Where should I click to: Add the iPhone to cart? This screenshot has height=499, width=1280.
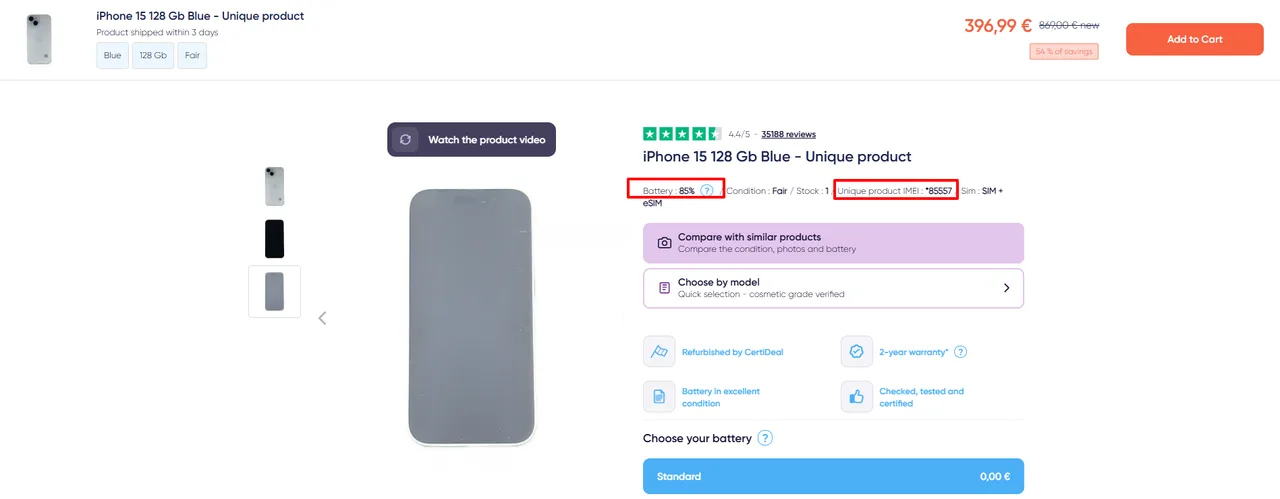pyautogui.click(x=1195, y=39)
